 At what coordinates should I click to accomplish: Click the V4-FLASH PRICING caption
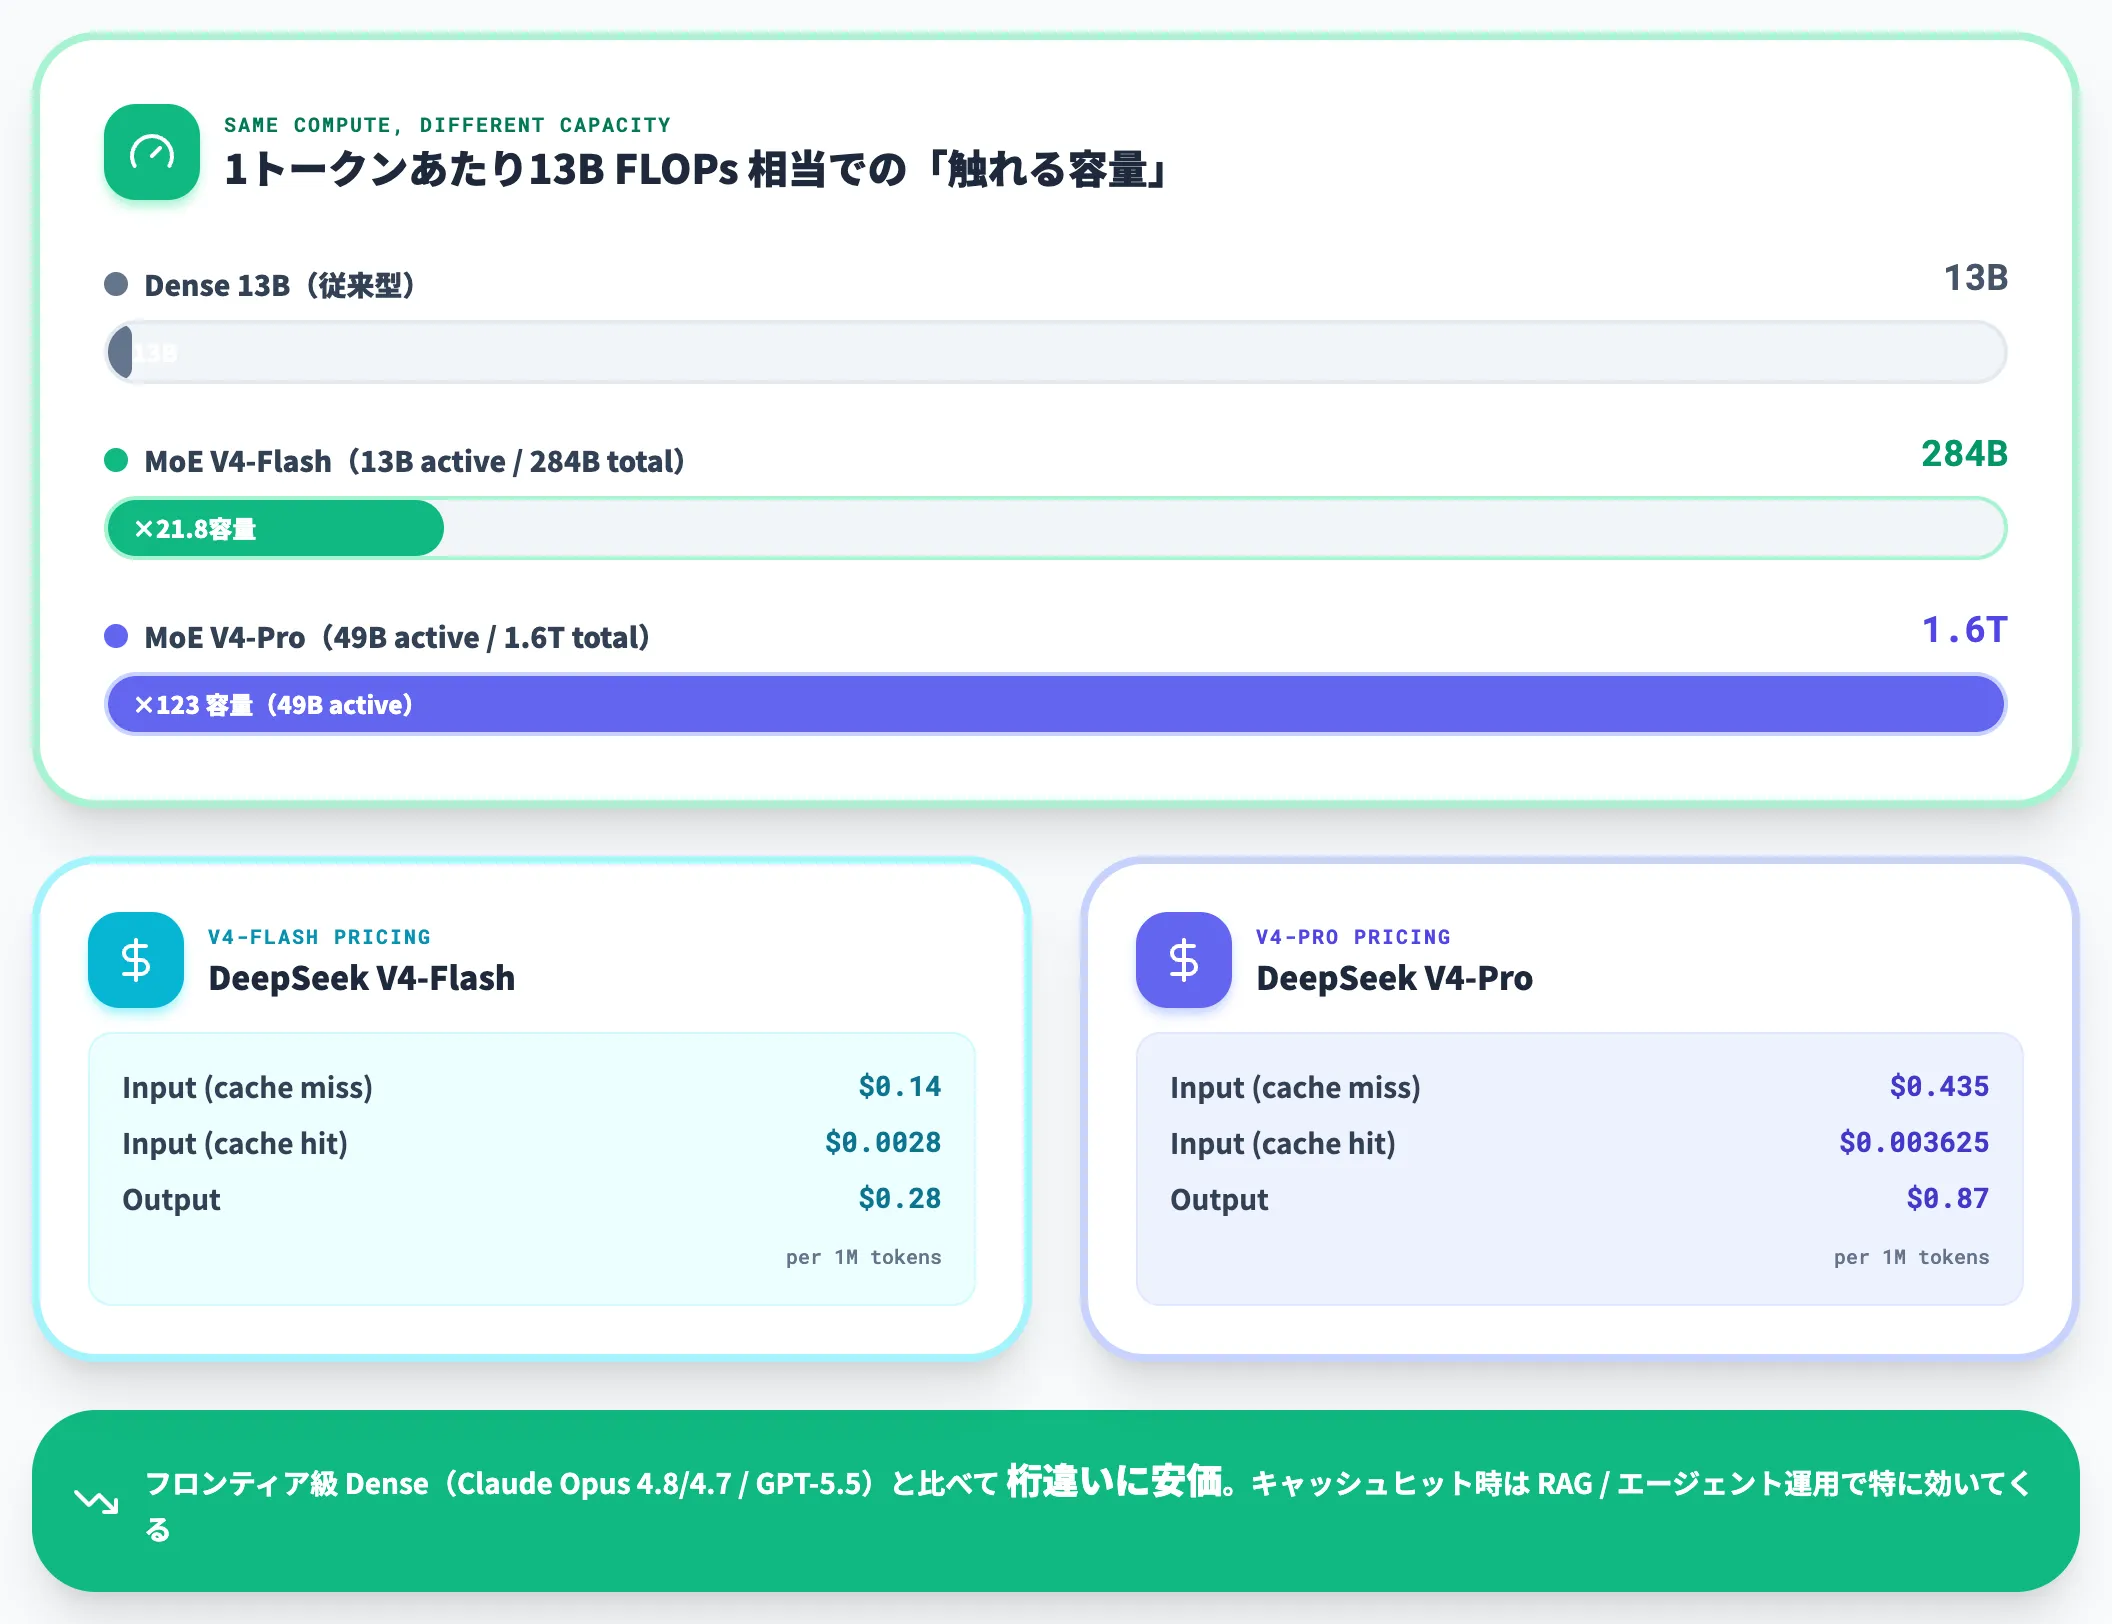point(319,937)
